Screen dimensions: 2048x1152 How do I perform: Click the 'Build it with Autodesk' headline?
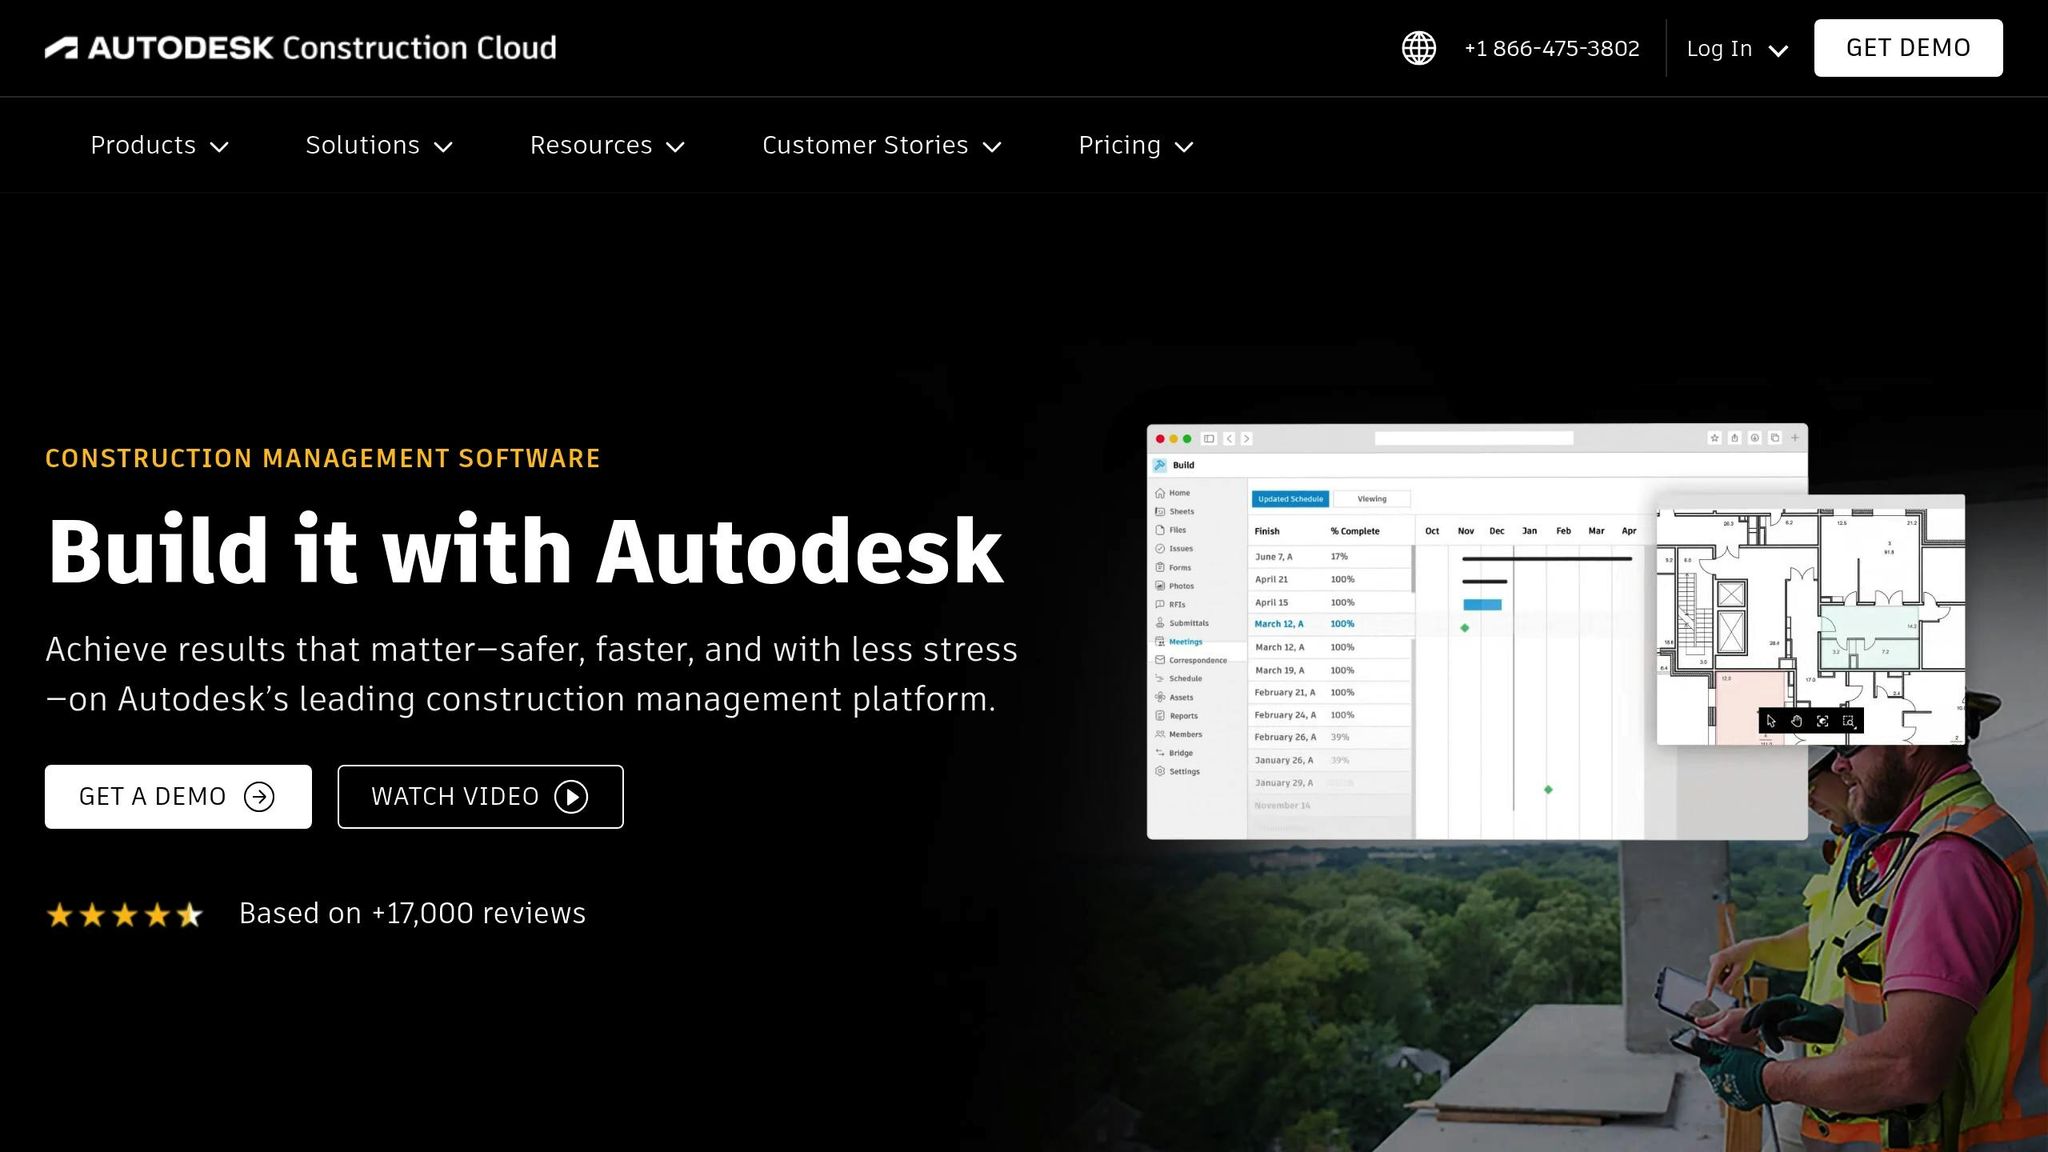click(x=525, y=550)
